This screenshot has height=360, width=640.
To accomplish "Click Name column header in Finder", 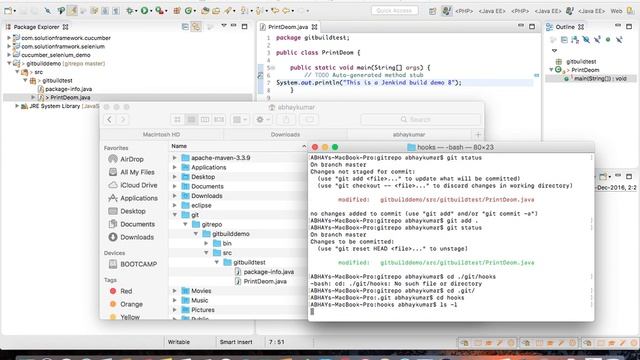I will (179, 146).
